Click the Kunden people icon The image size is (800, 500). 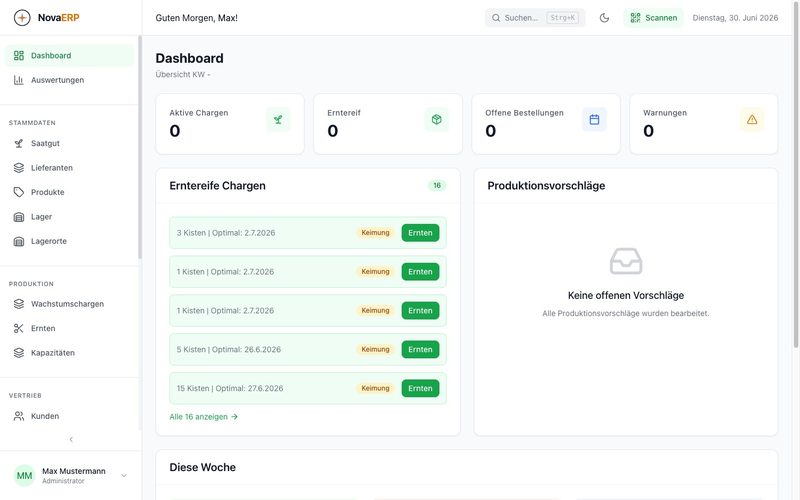click(x=19, y=416)
